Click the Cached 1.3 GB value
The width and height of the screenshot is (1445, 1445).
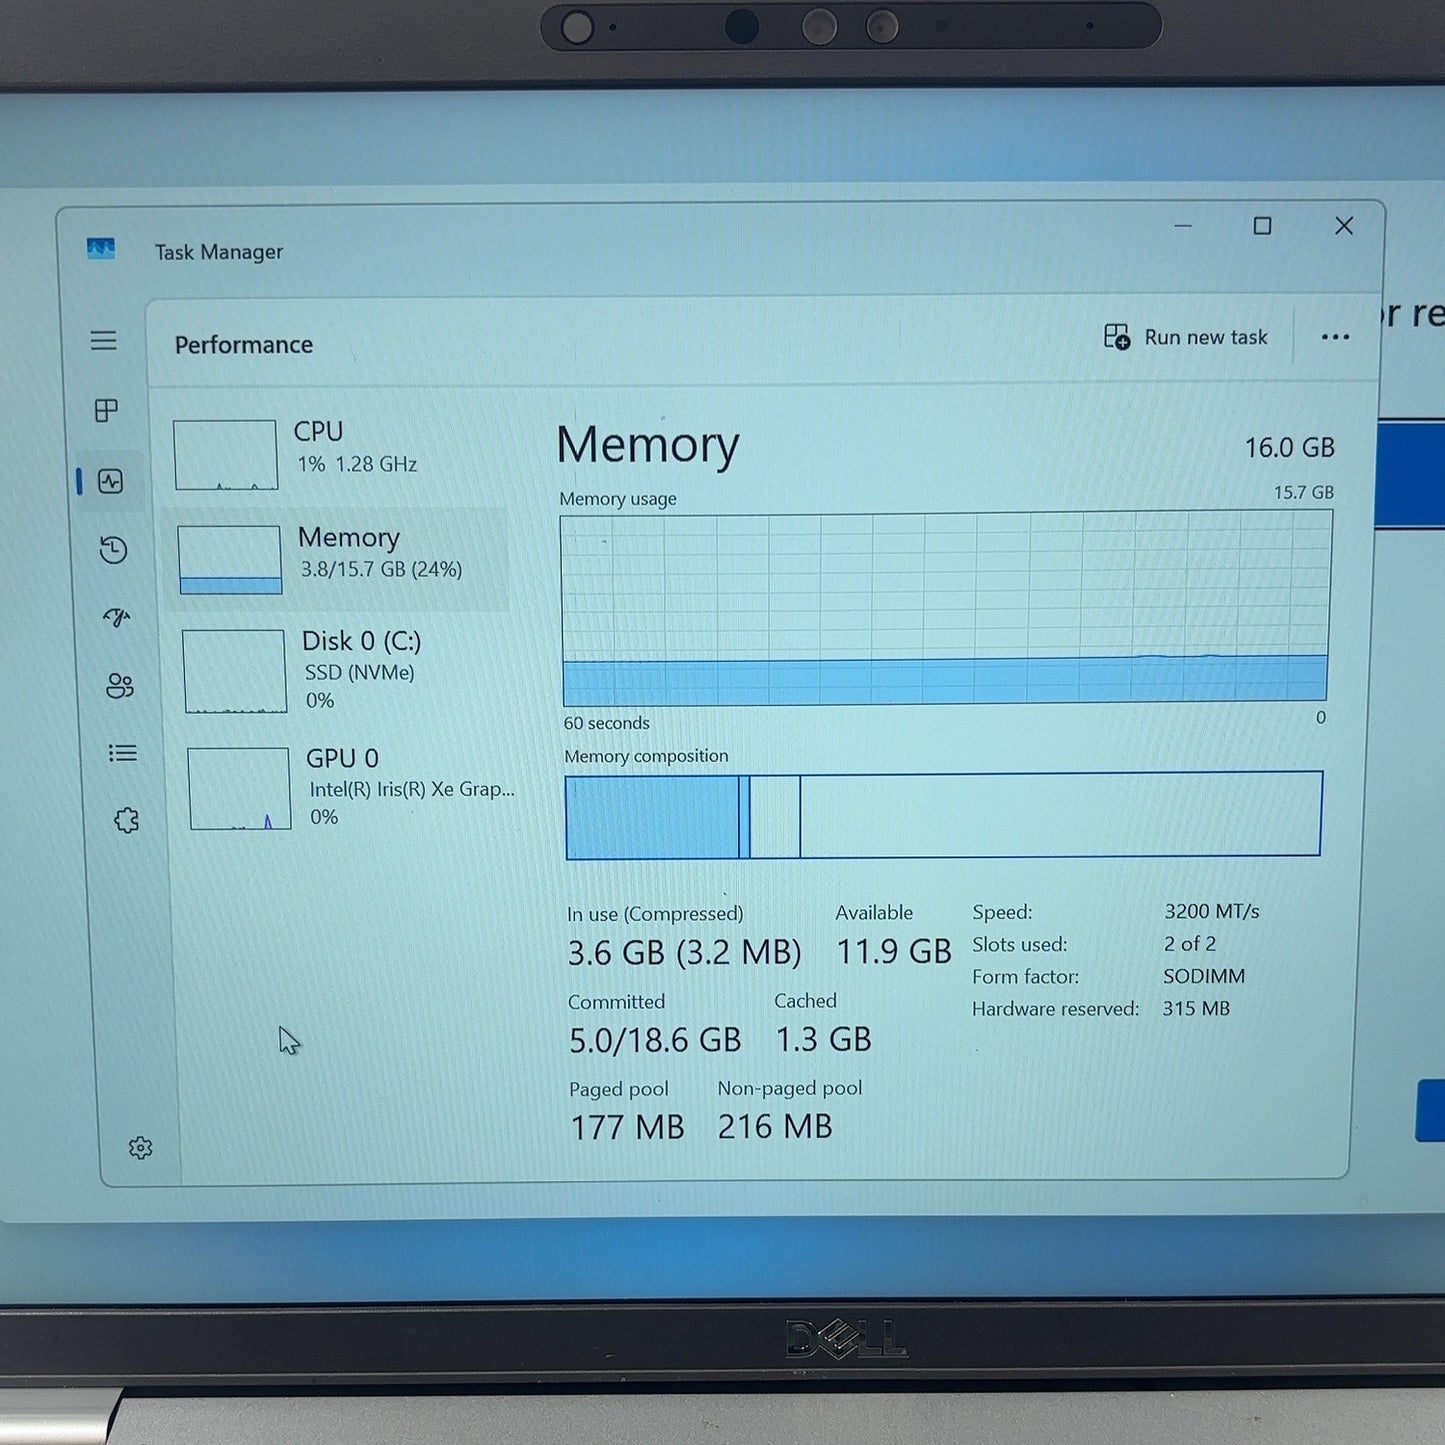pos(824,1040)
